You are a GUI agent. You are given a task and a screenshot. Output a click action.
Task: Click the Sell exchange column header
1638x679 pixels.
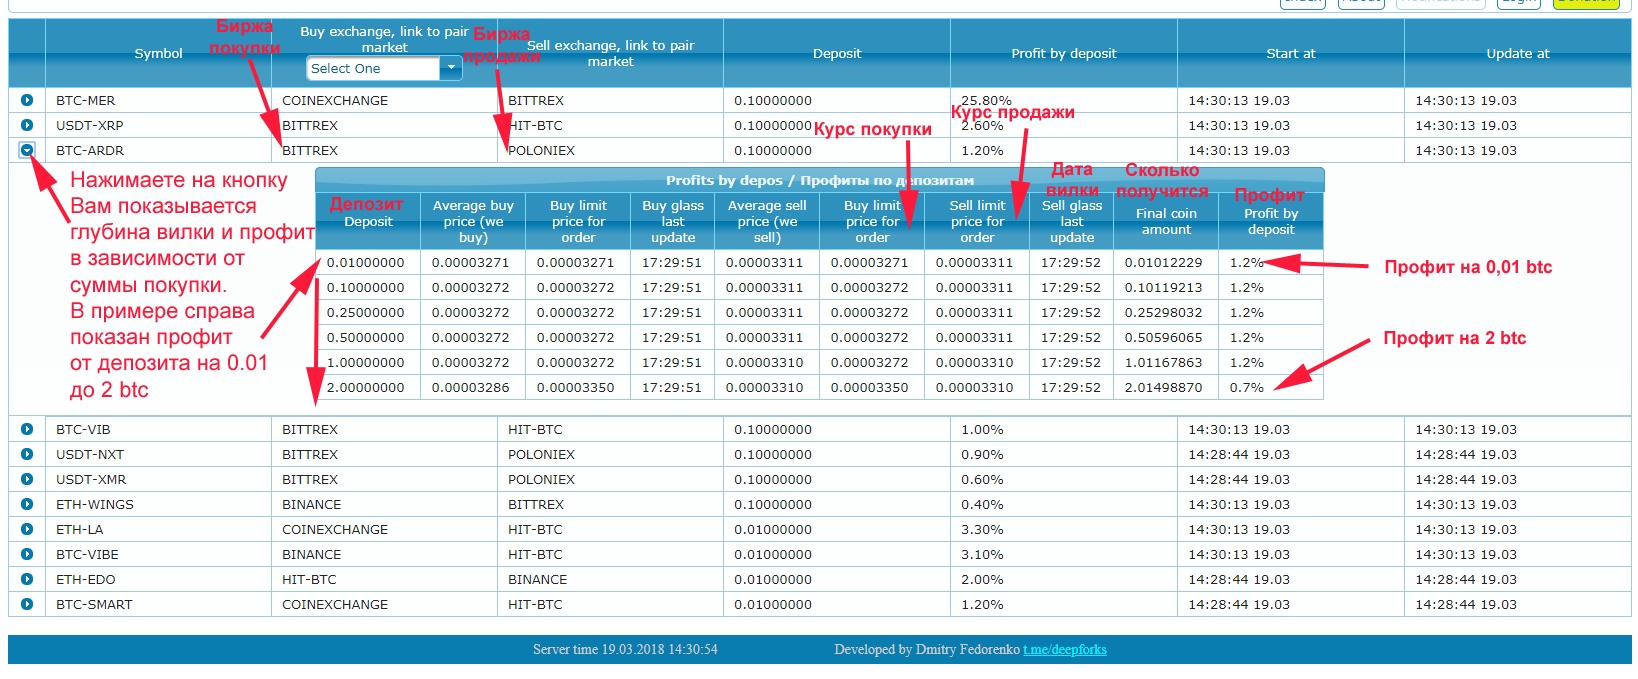coord(610,53)
